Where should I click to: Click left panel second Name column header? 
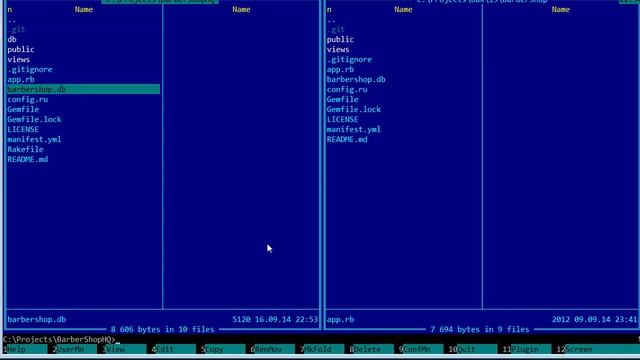click(241, 9)
